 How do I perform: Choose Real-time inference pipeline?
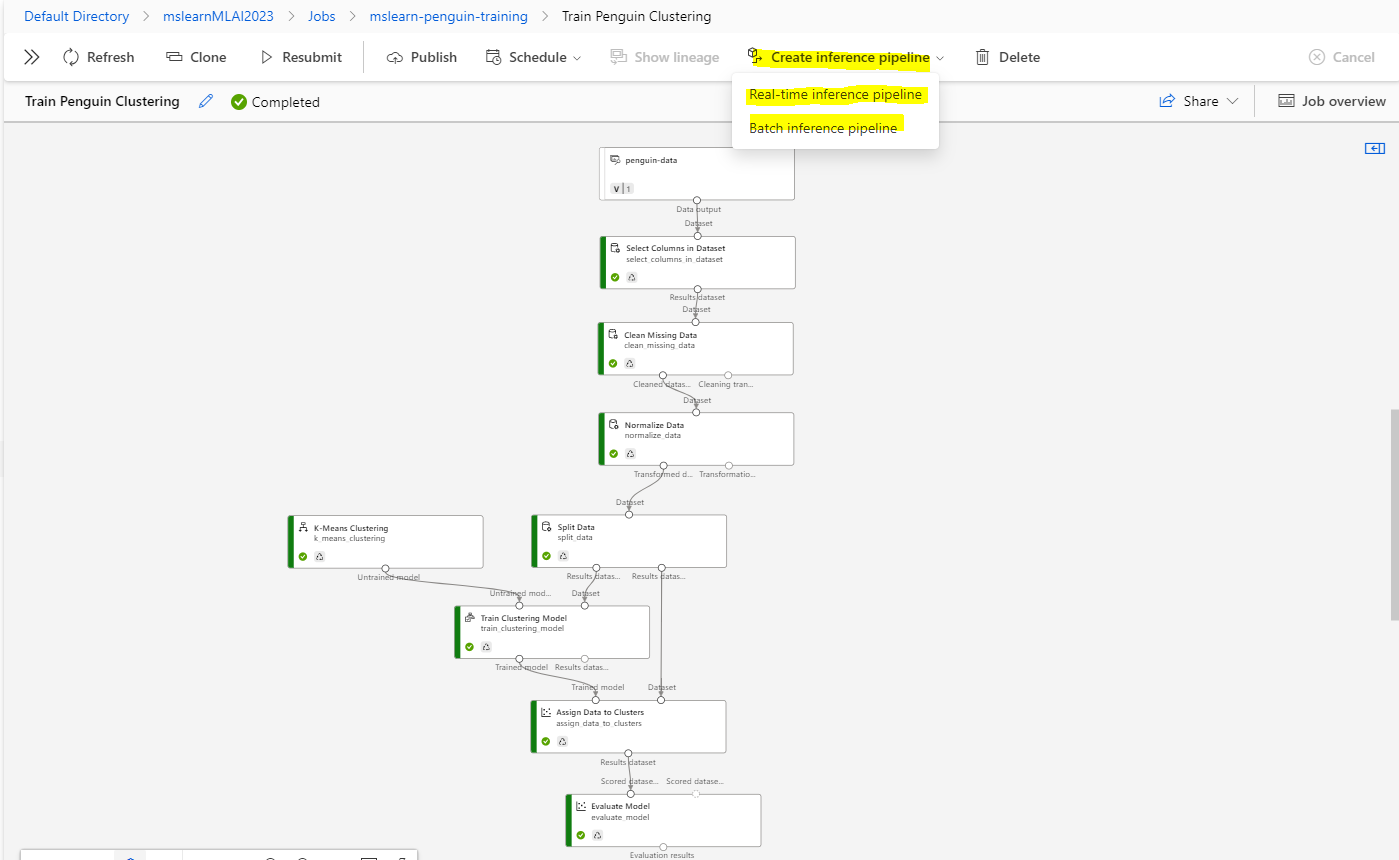tap(836, 95)
